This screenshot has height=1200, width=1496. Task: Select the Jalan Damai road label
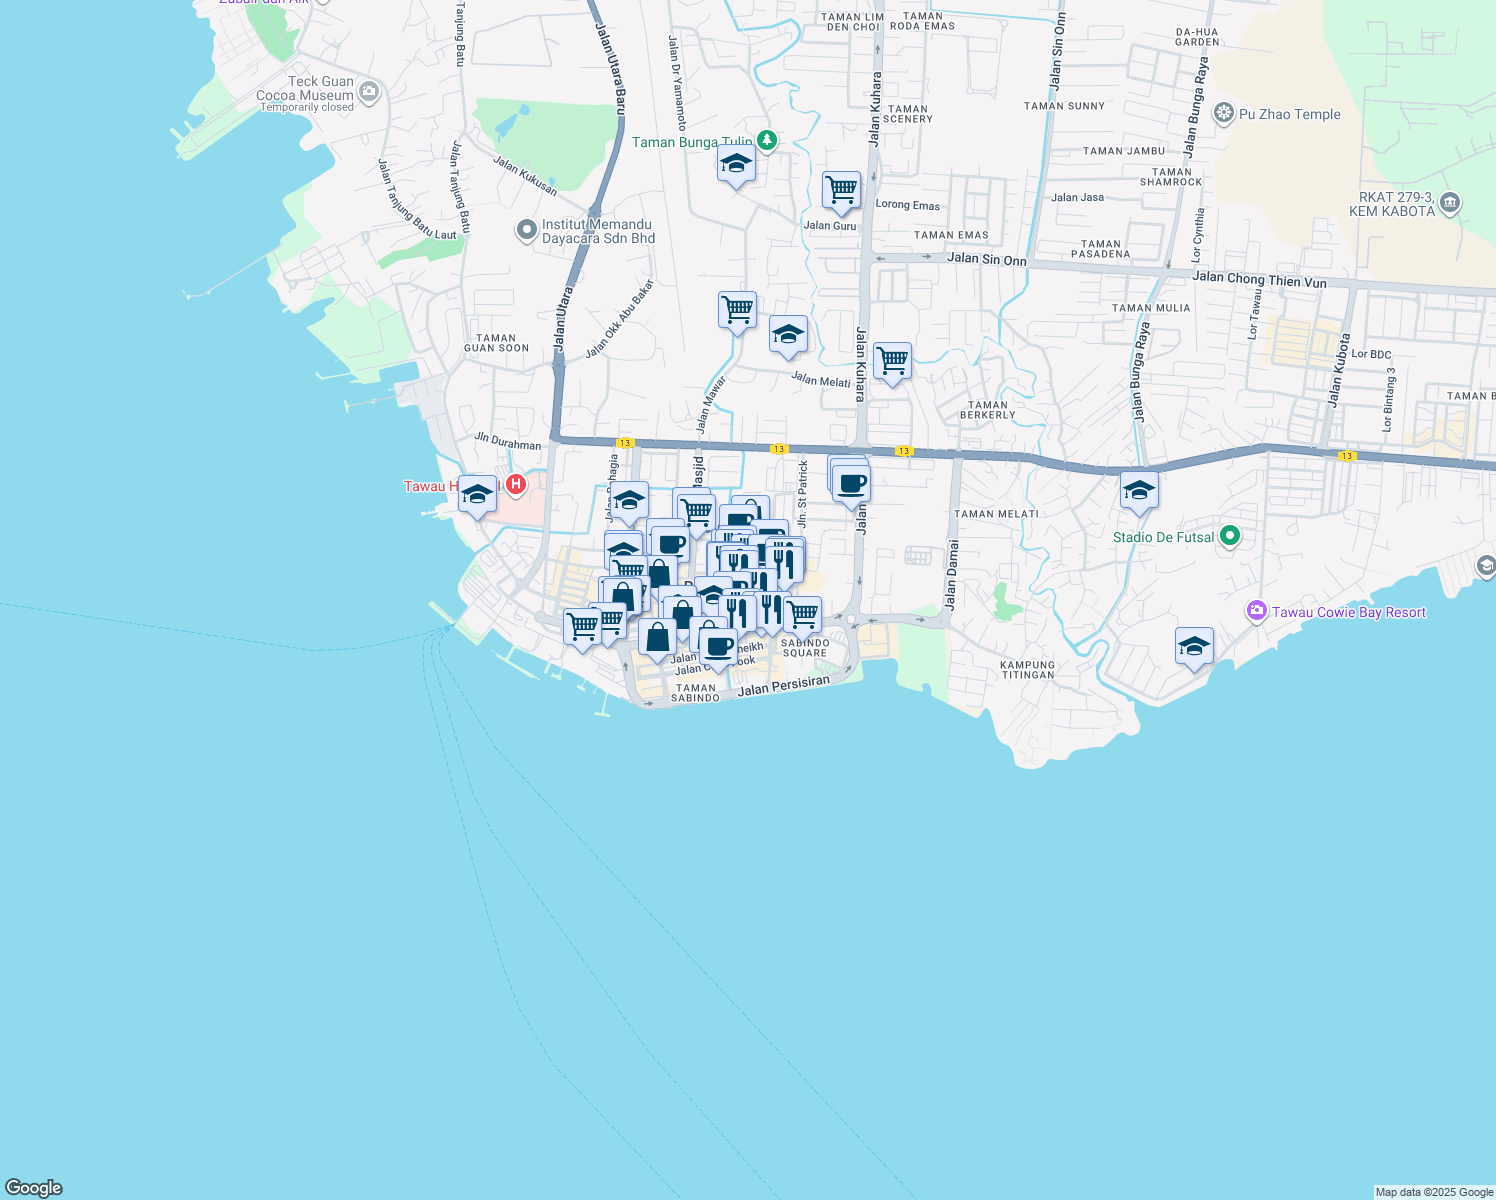tap(951, 575)
